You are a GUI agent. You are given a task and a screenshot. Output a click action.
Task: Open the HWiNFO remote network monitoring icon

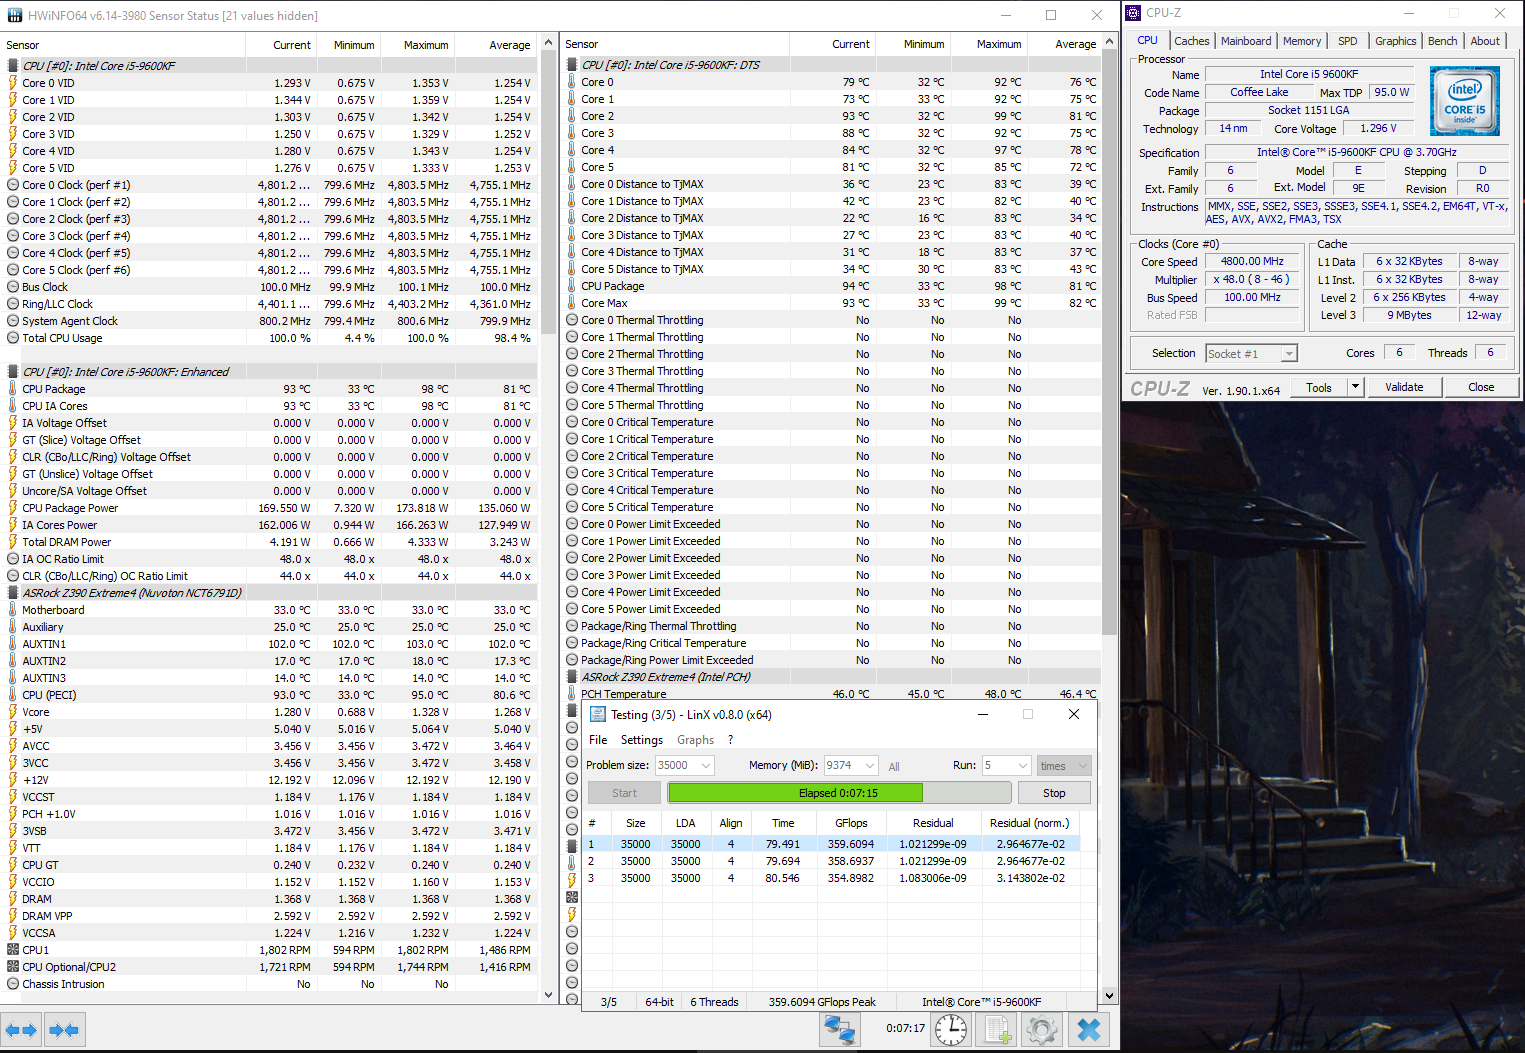[839, 1029]
